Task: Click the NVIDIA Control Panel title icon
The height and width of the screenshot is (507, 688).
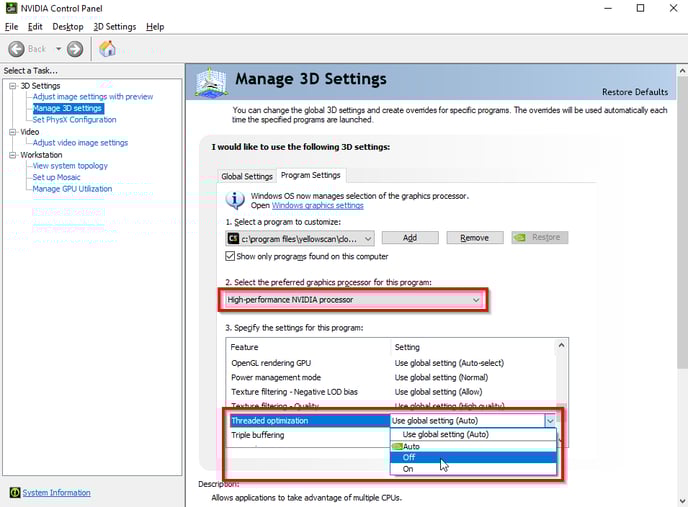Action: point(11,8)
